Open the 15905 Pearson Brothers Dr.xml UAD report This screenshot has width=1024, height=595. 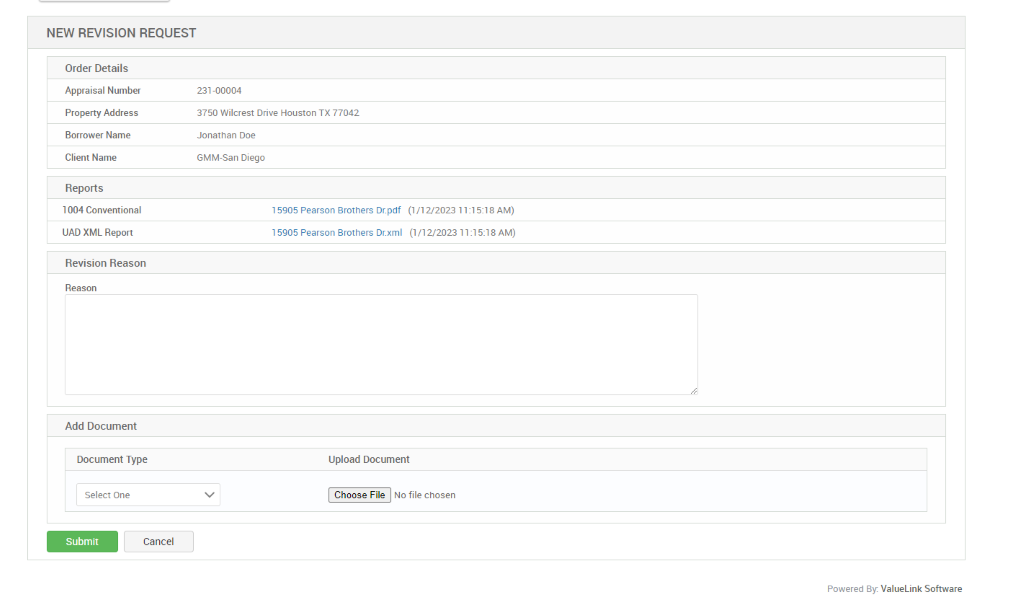pyautogui.click(x=335, y=232)
